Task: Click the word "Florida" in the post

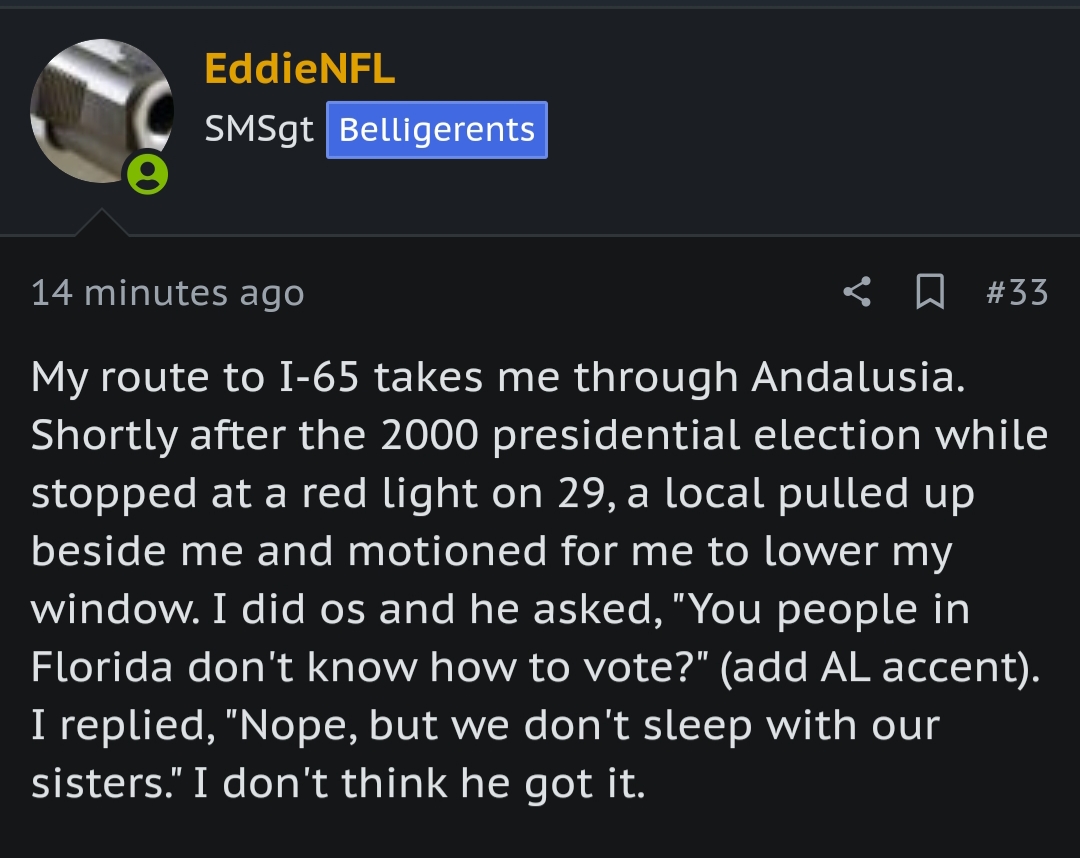Action: tap(101, 667)
